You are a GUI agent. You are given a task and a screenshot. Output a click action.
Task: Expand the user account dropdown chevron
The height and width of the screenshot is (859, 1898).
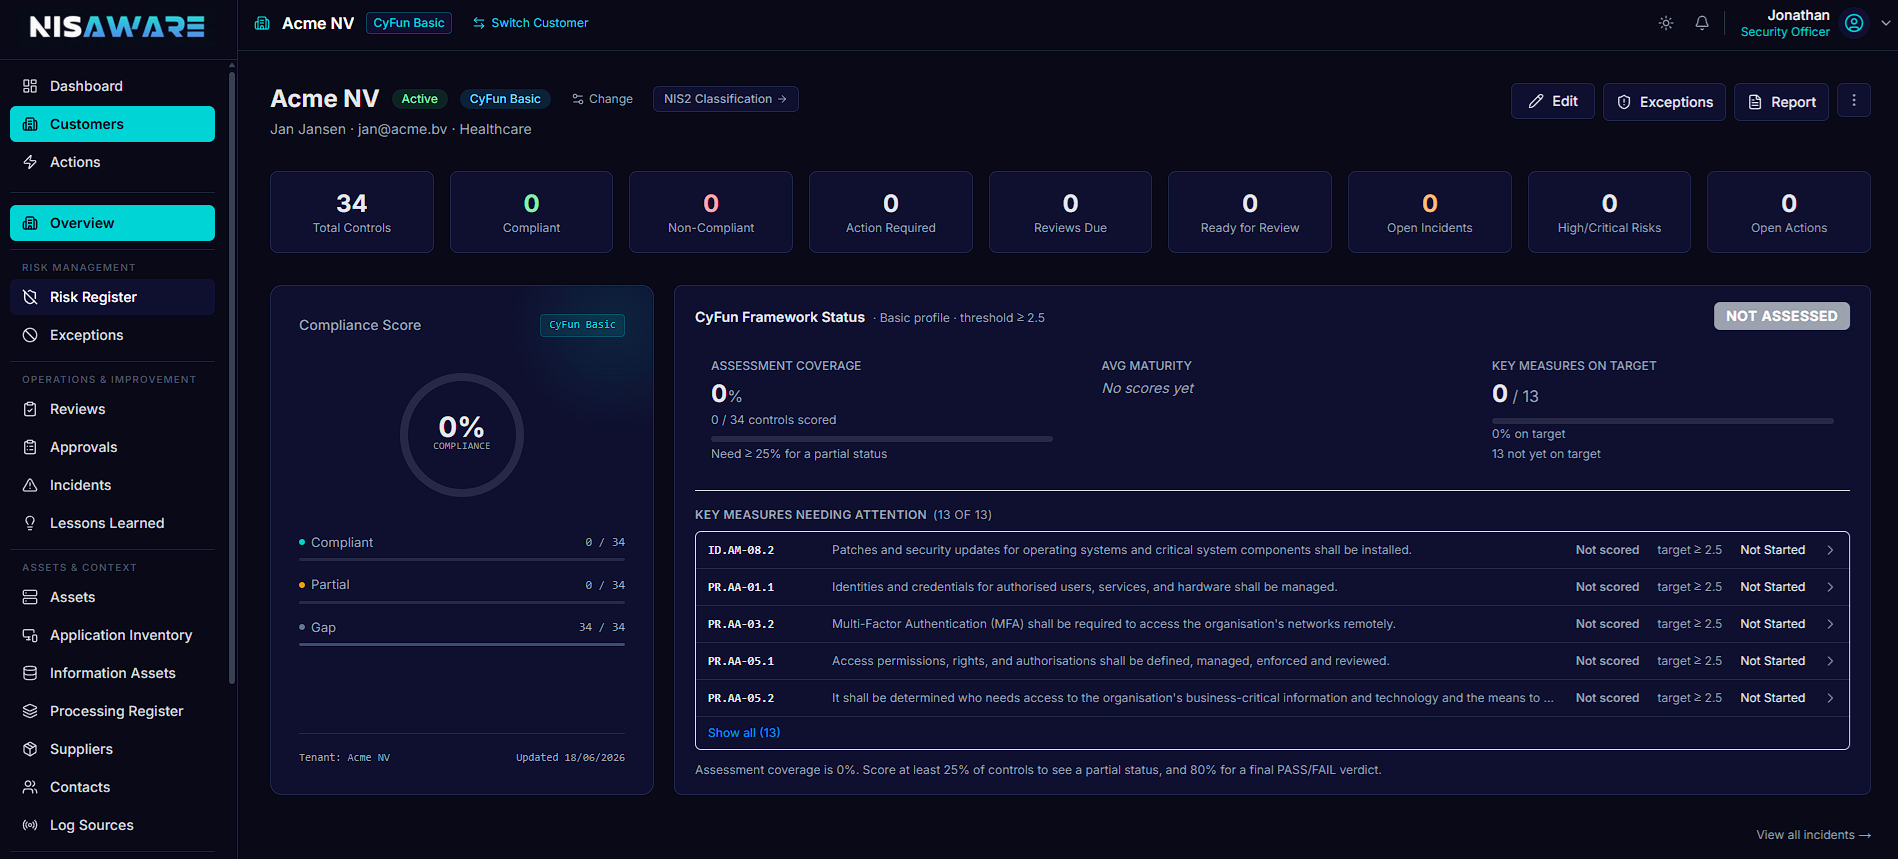[1886, 23]
